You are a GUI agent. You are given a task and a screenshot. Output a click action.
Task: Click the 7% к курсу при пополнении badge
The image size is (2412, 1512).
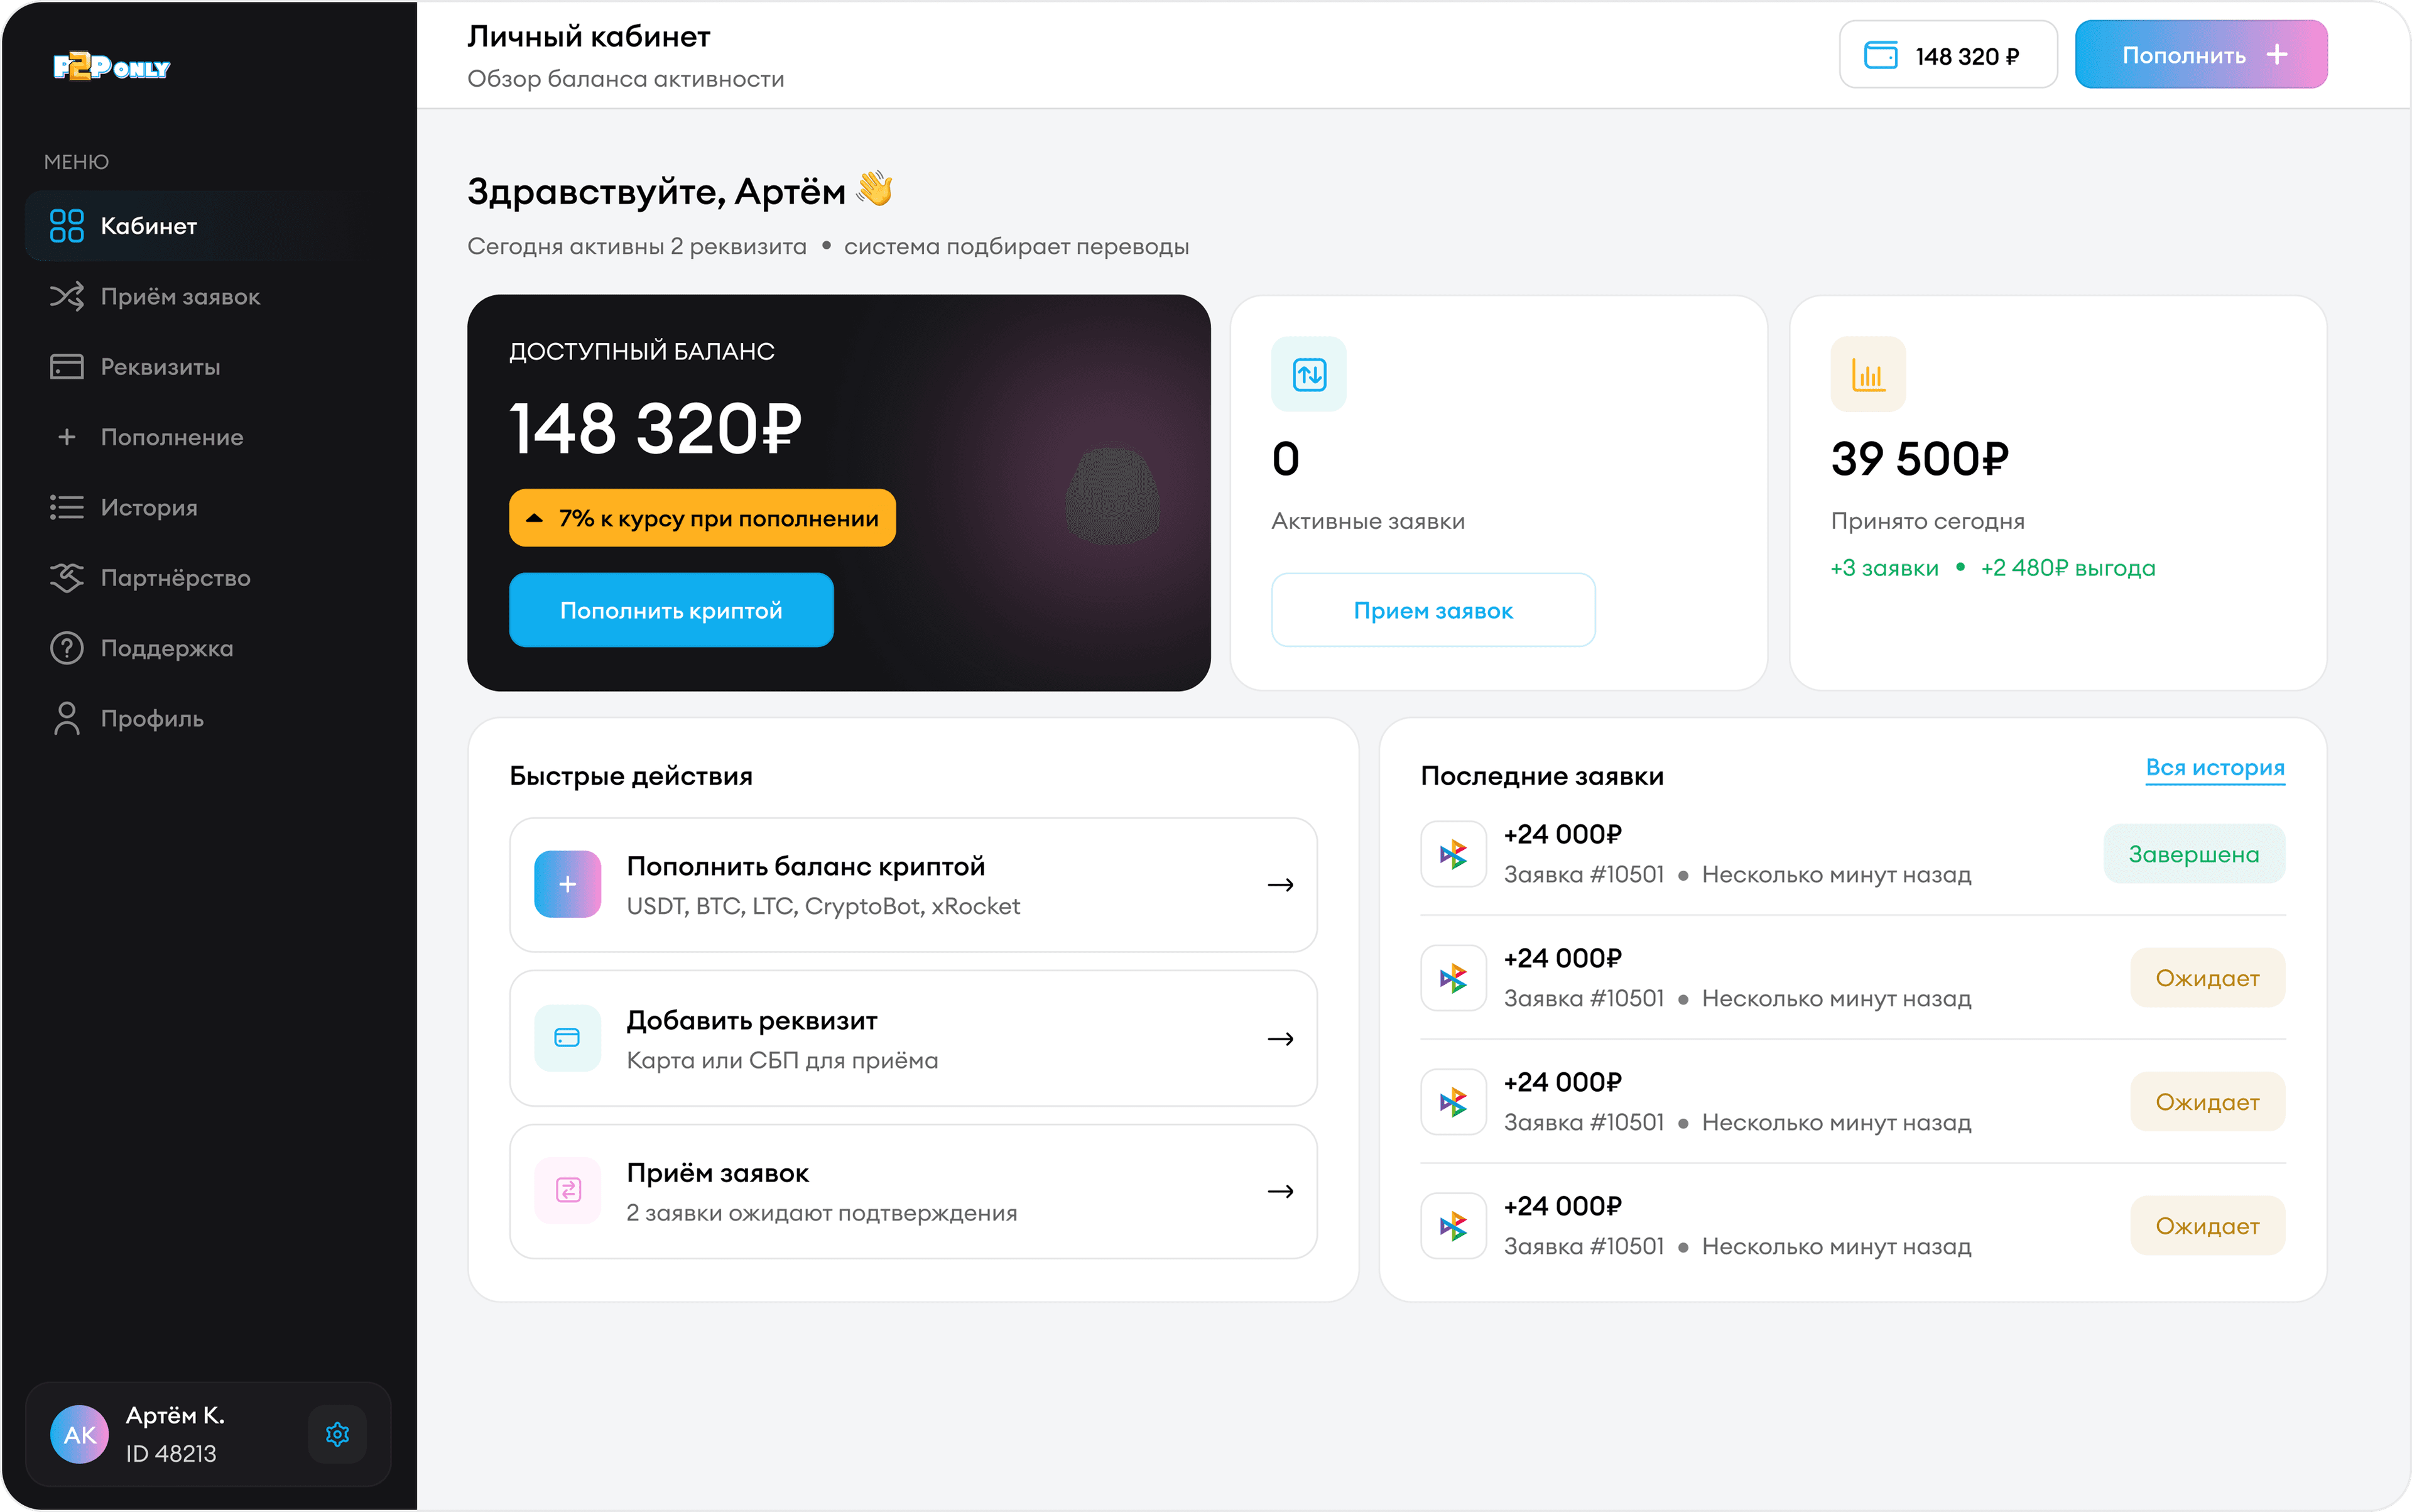(702, 518)
